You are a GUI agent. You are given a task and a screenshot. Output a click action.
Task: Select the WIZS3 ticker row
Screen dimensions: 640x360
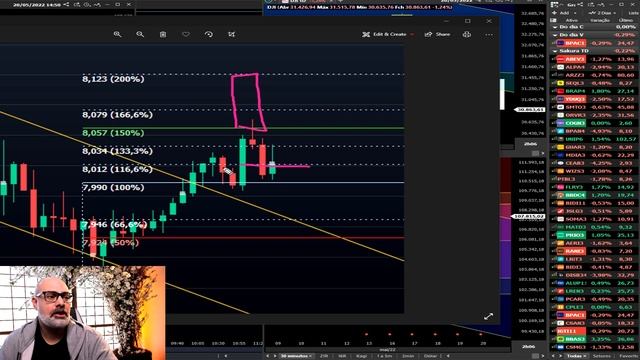point(595,171)
